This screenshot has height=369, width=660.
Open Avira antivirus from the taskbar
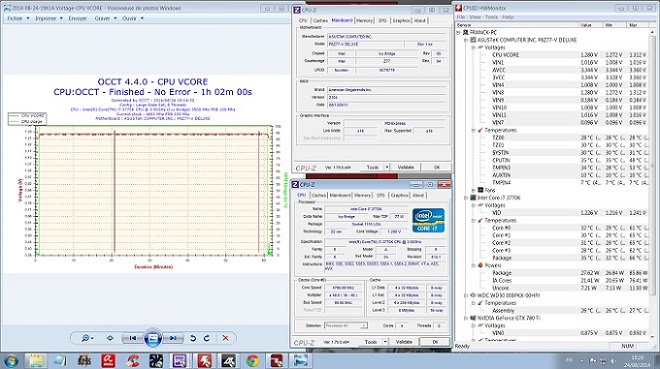point(108,361)
